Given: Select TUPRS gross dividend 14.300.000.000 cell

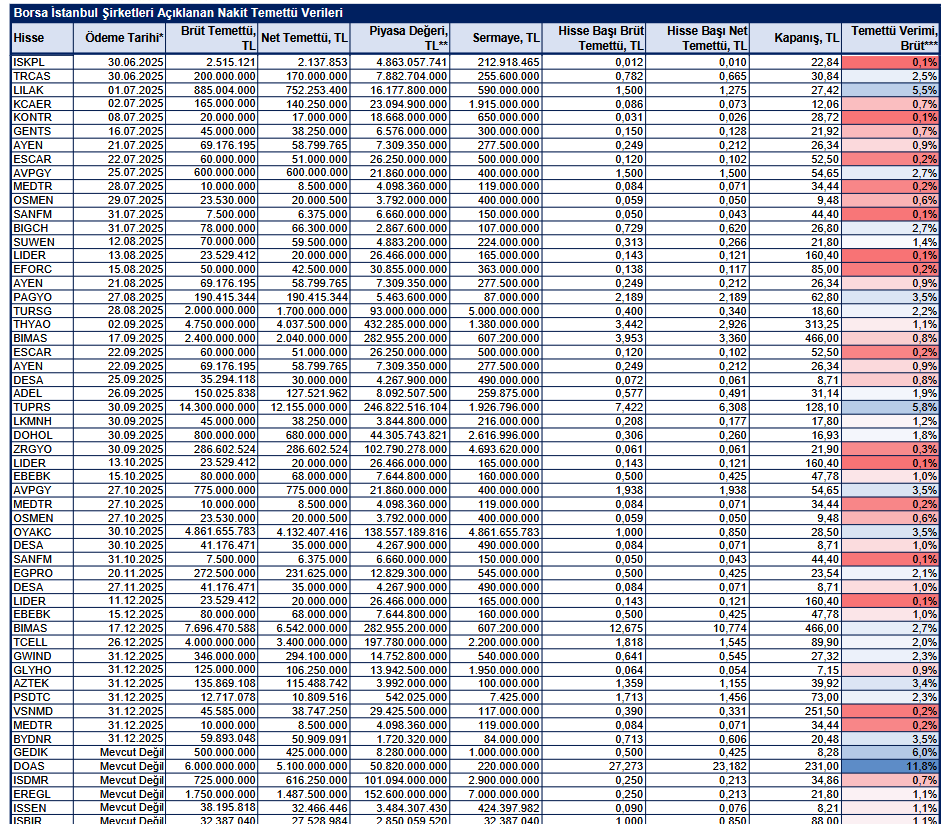Looking at the screenshot, I should click(211, 407).
